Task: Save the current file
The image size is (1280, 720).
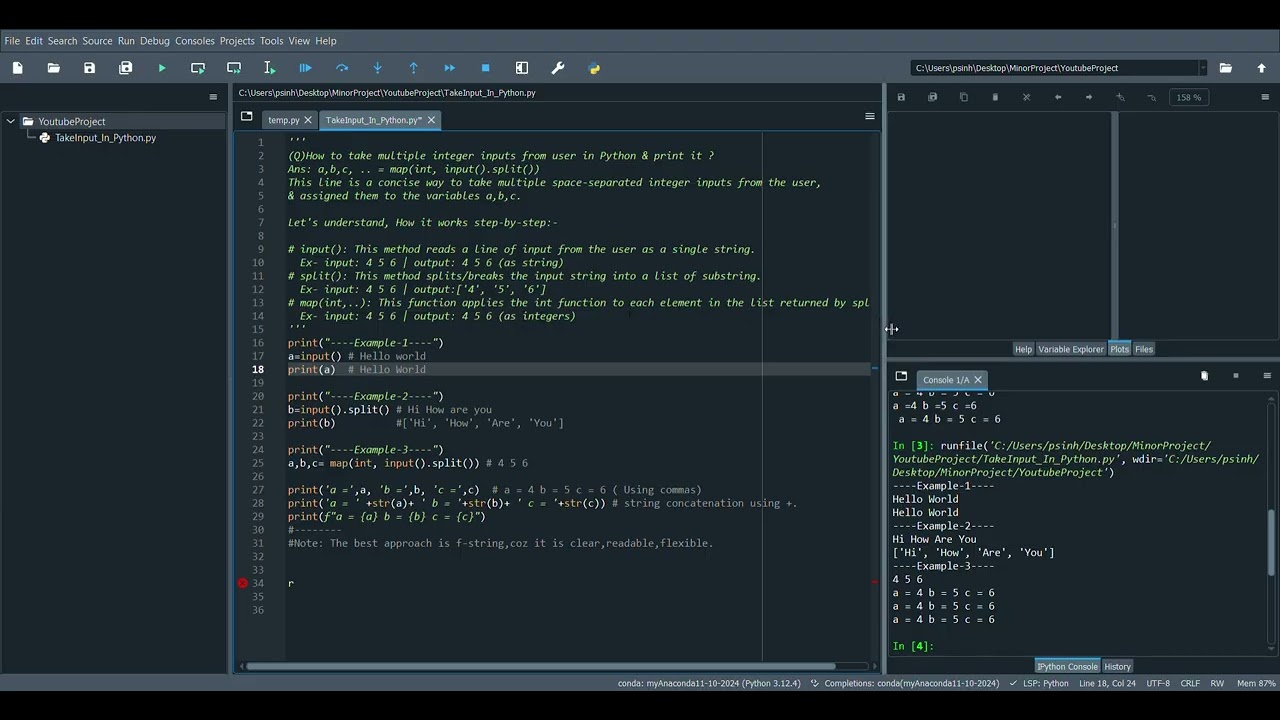Action: click(90, 68)
